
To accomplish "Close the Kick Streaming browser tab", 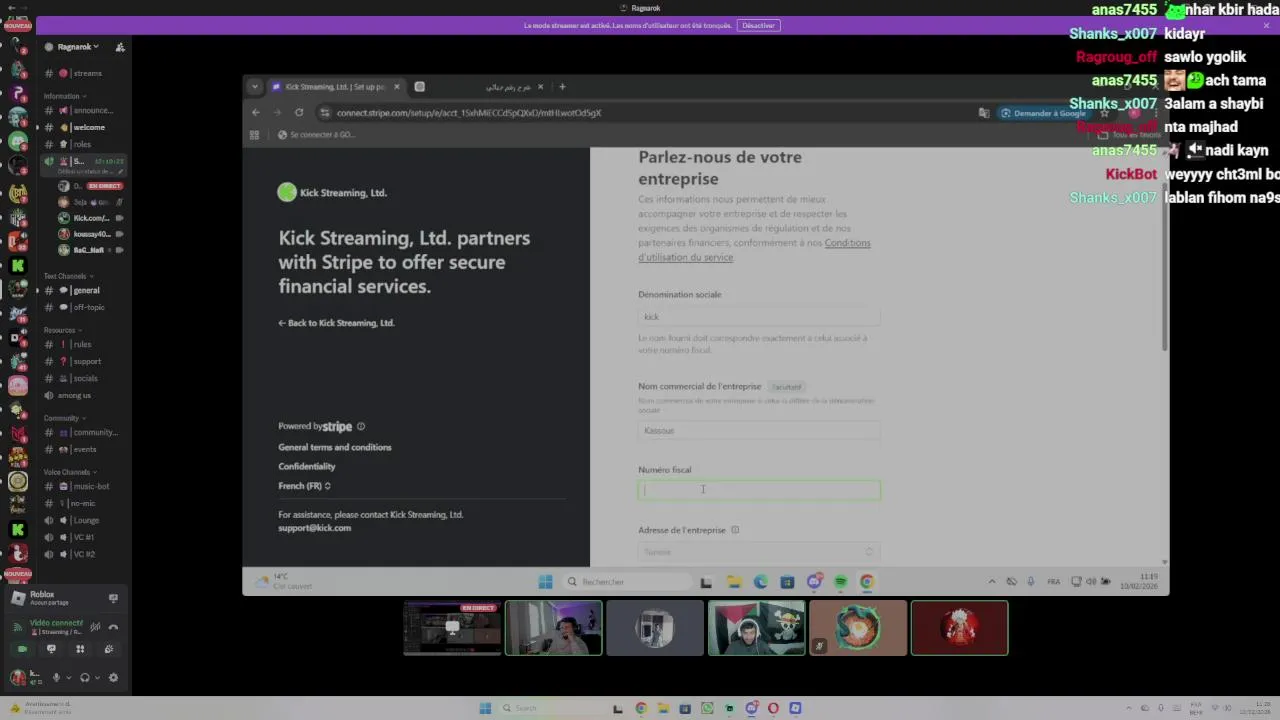I will tap(397, 87).
